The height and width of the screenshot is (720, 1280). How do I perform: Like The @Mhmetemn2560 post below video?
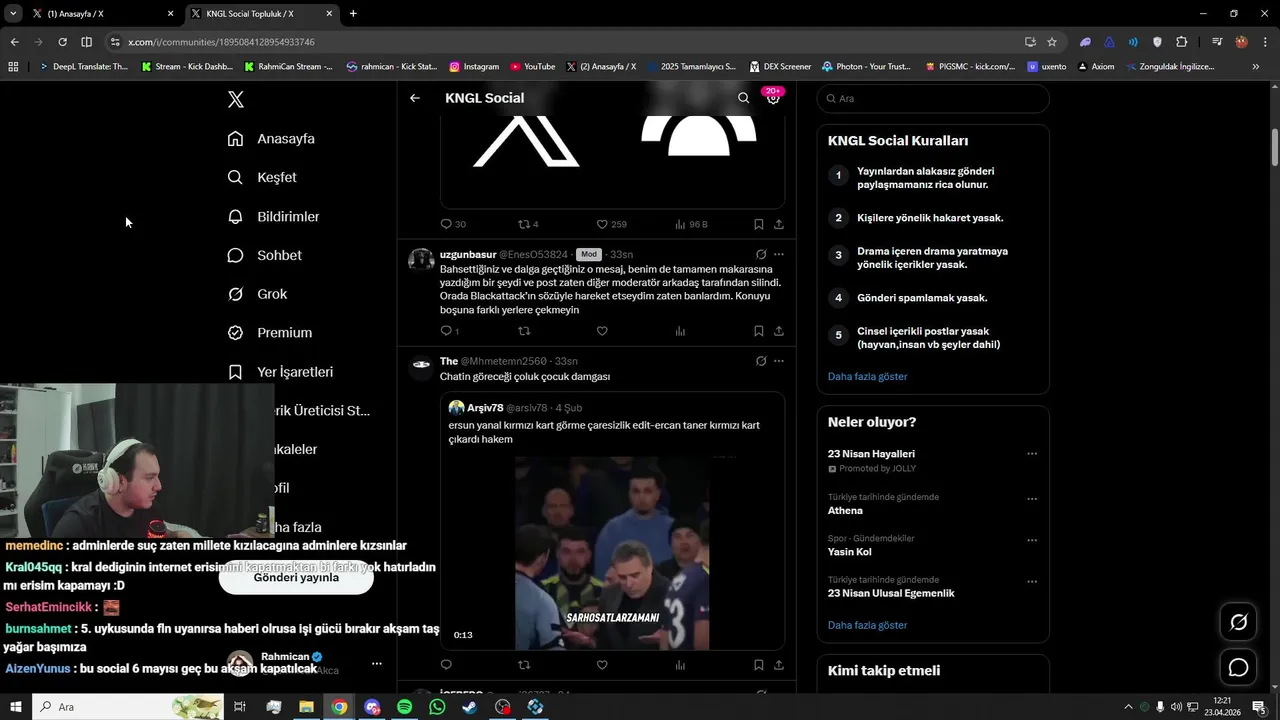pyautogui.click(x=602, y=665)
